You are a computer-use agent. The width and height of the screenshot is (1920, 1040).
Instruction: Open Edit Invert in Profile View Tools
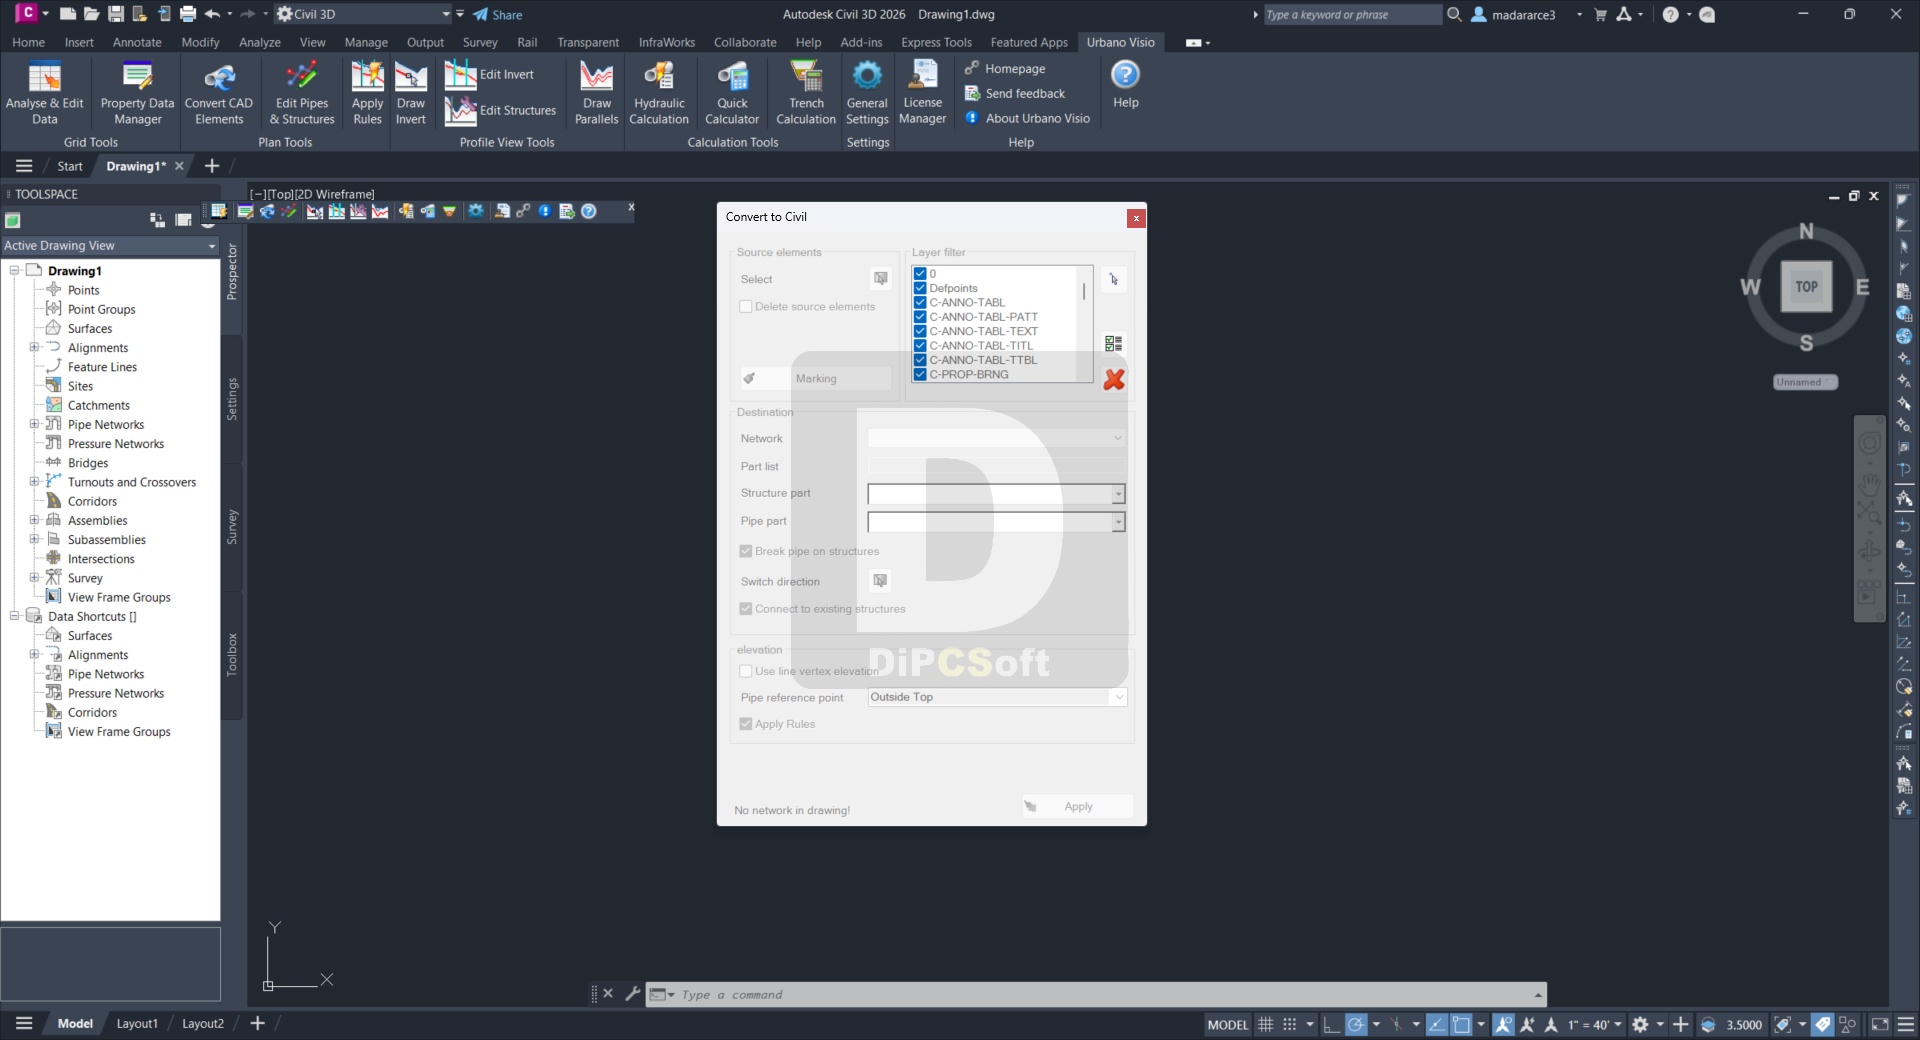click(490, 74)
